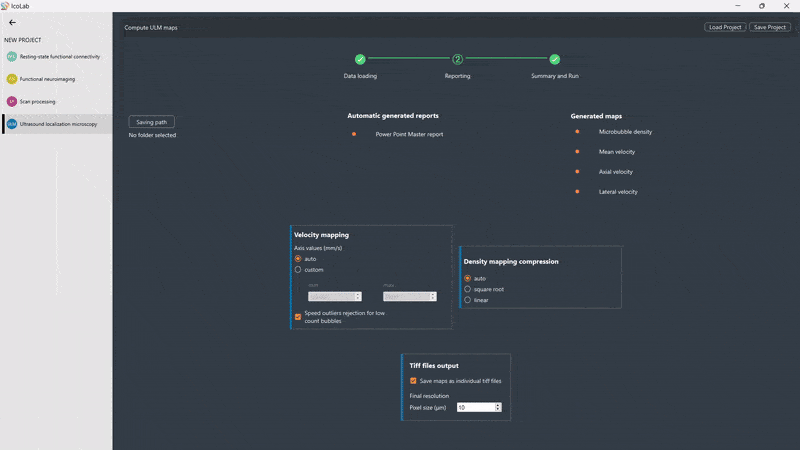The height and width of the screenshot is (450, 800).
Task: Click the Pixel size stepper arrows
Action: click(x=496, y=408)
